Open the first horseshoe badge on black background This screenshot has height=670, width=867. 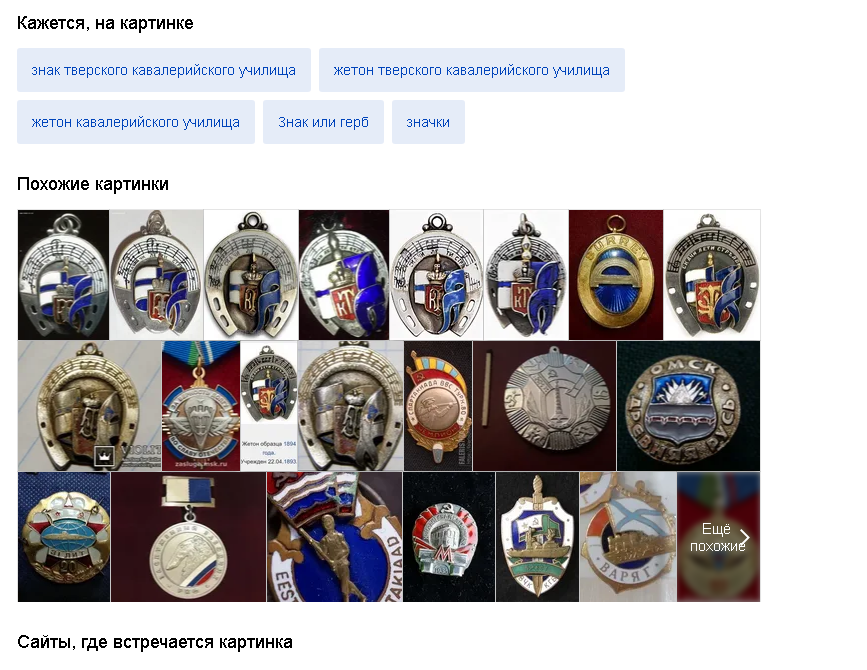click(x=64, y=275)
